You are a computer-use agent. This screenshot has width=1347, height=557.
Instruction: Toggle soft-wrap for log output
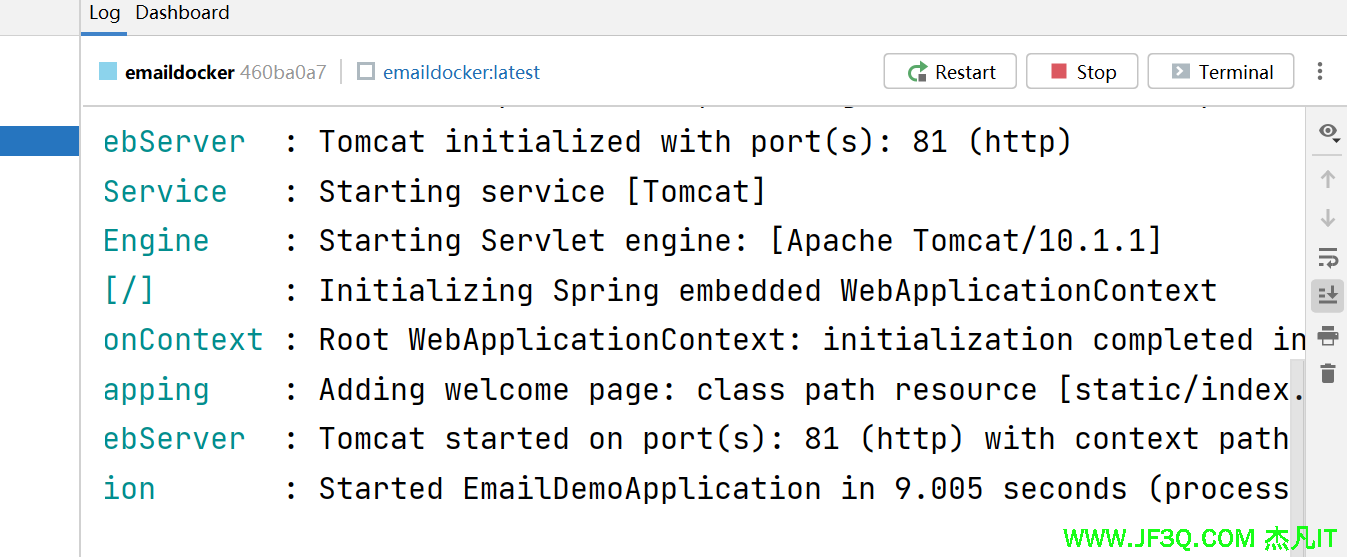point(1328,258)
